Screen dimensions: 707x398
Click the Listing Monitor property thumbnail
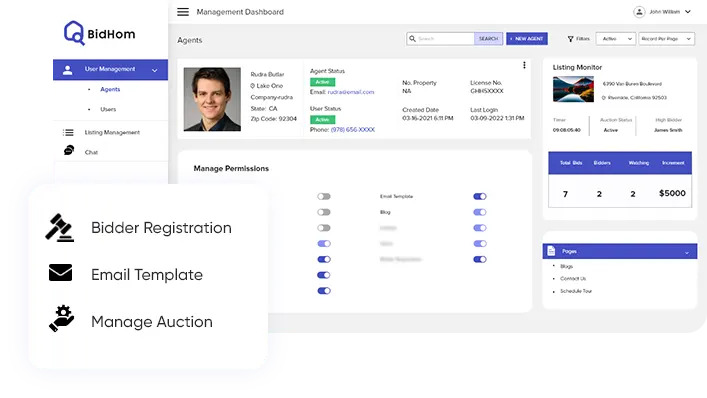573,89
